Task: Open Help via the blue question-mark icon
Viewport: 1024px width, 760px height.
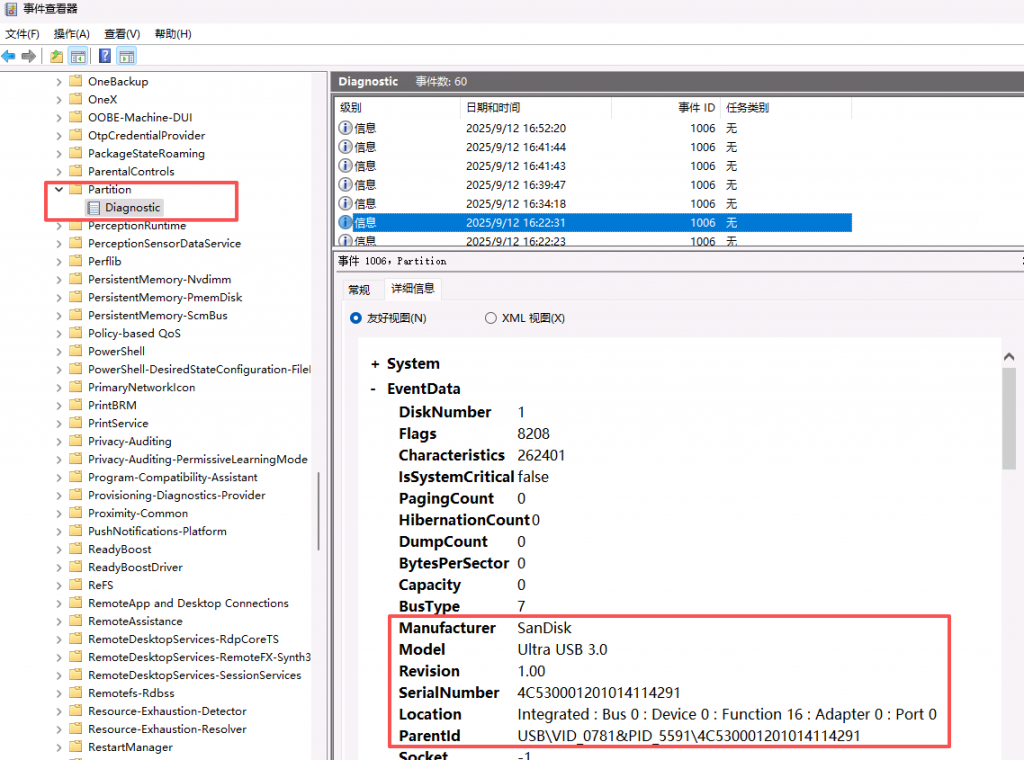Action: pyautogui.click(x=105, y=56)
